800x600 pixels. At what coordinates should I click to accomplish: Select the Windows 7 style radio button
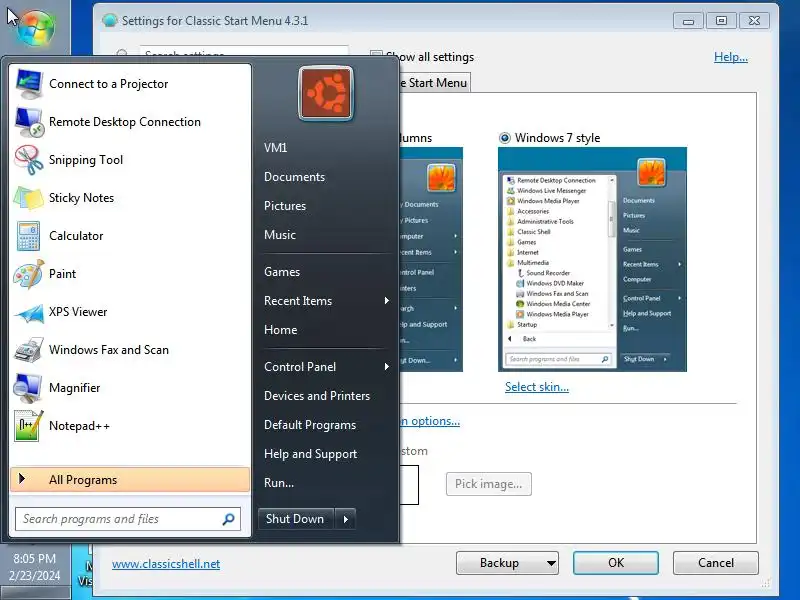point(505,138)
